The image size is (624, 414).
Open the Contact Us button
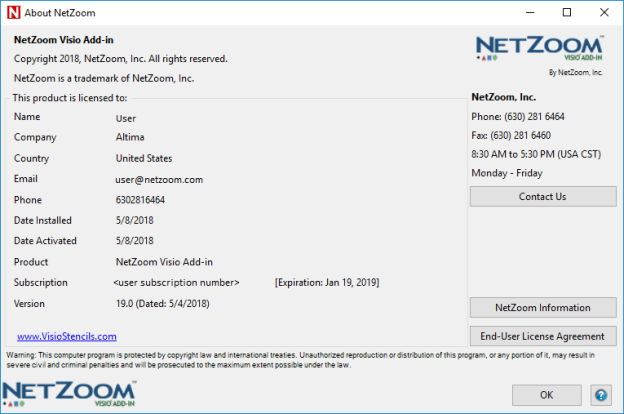[543, 197]
